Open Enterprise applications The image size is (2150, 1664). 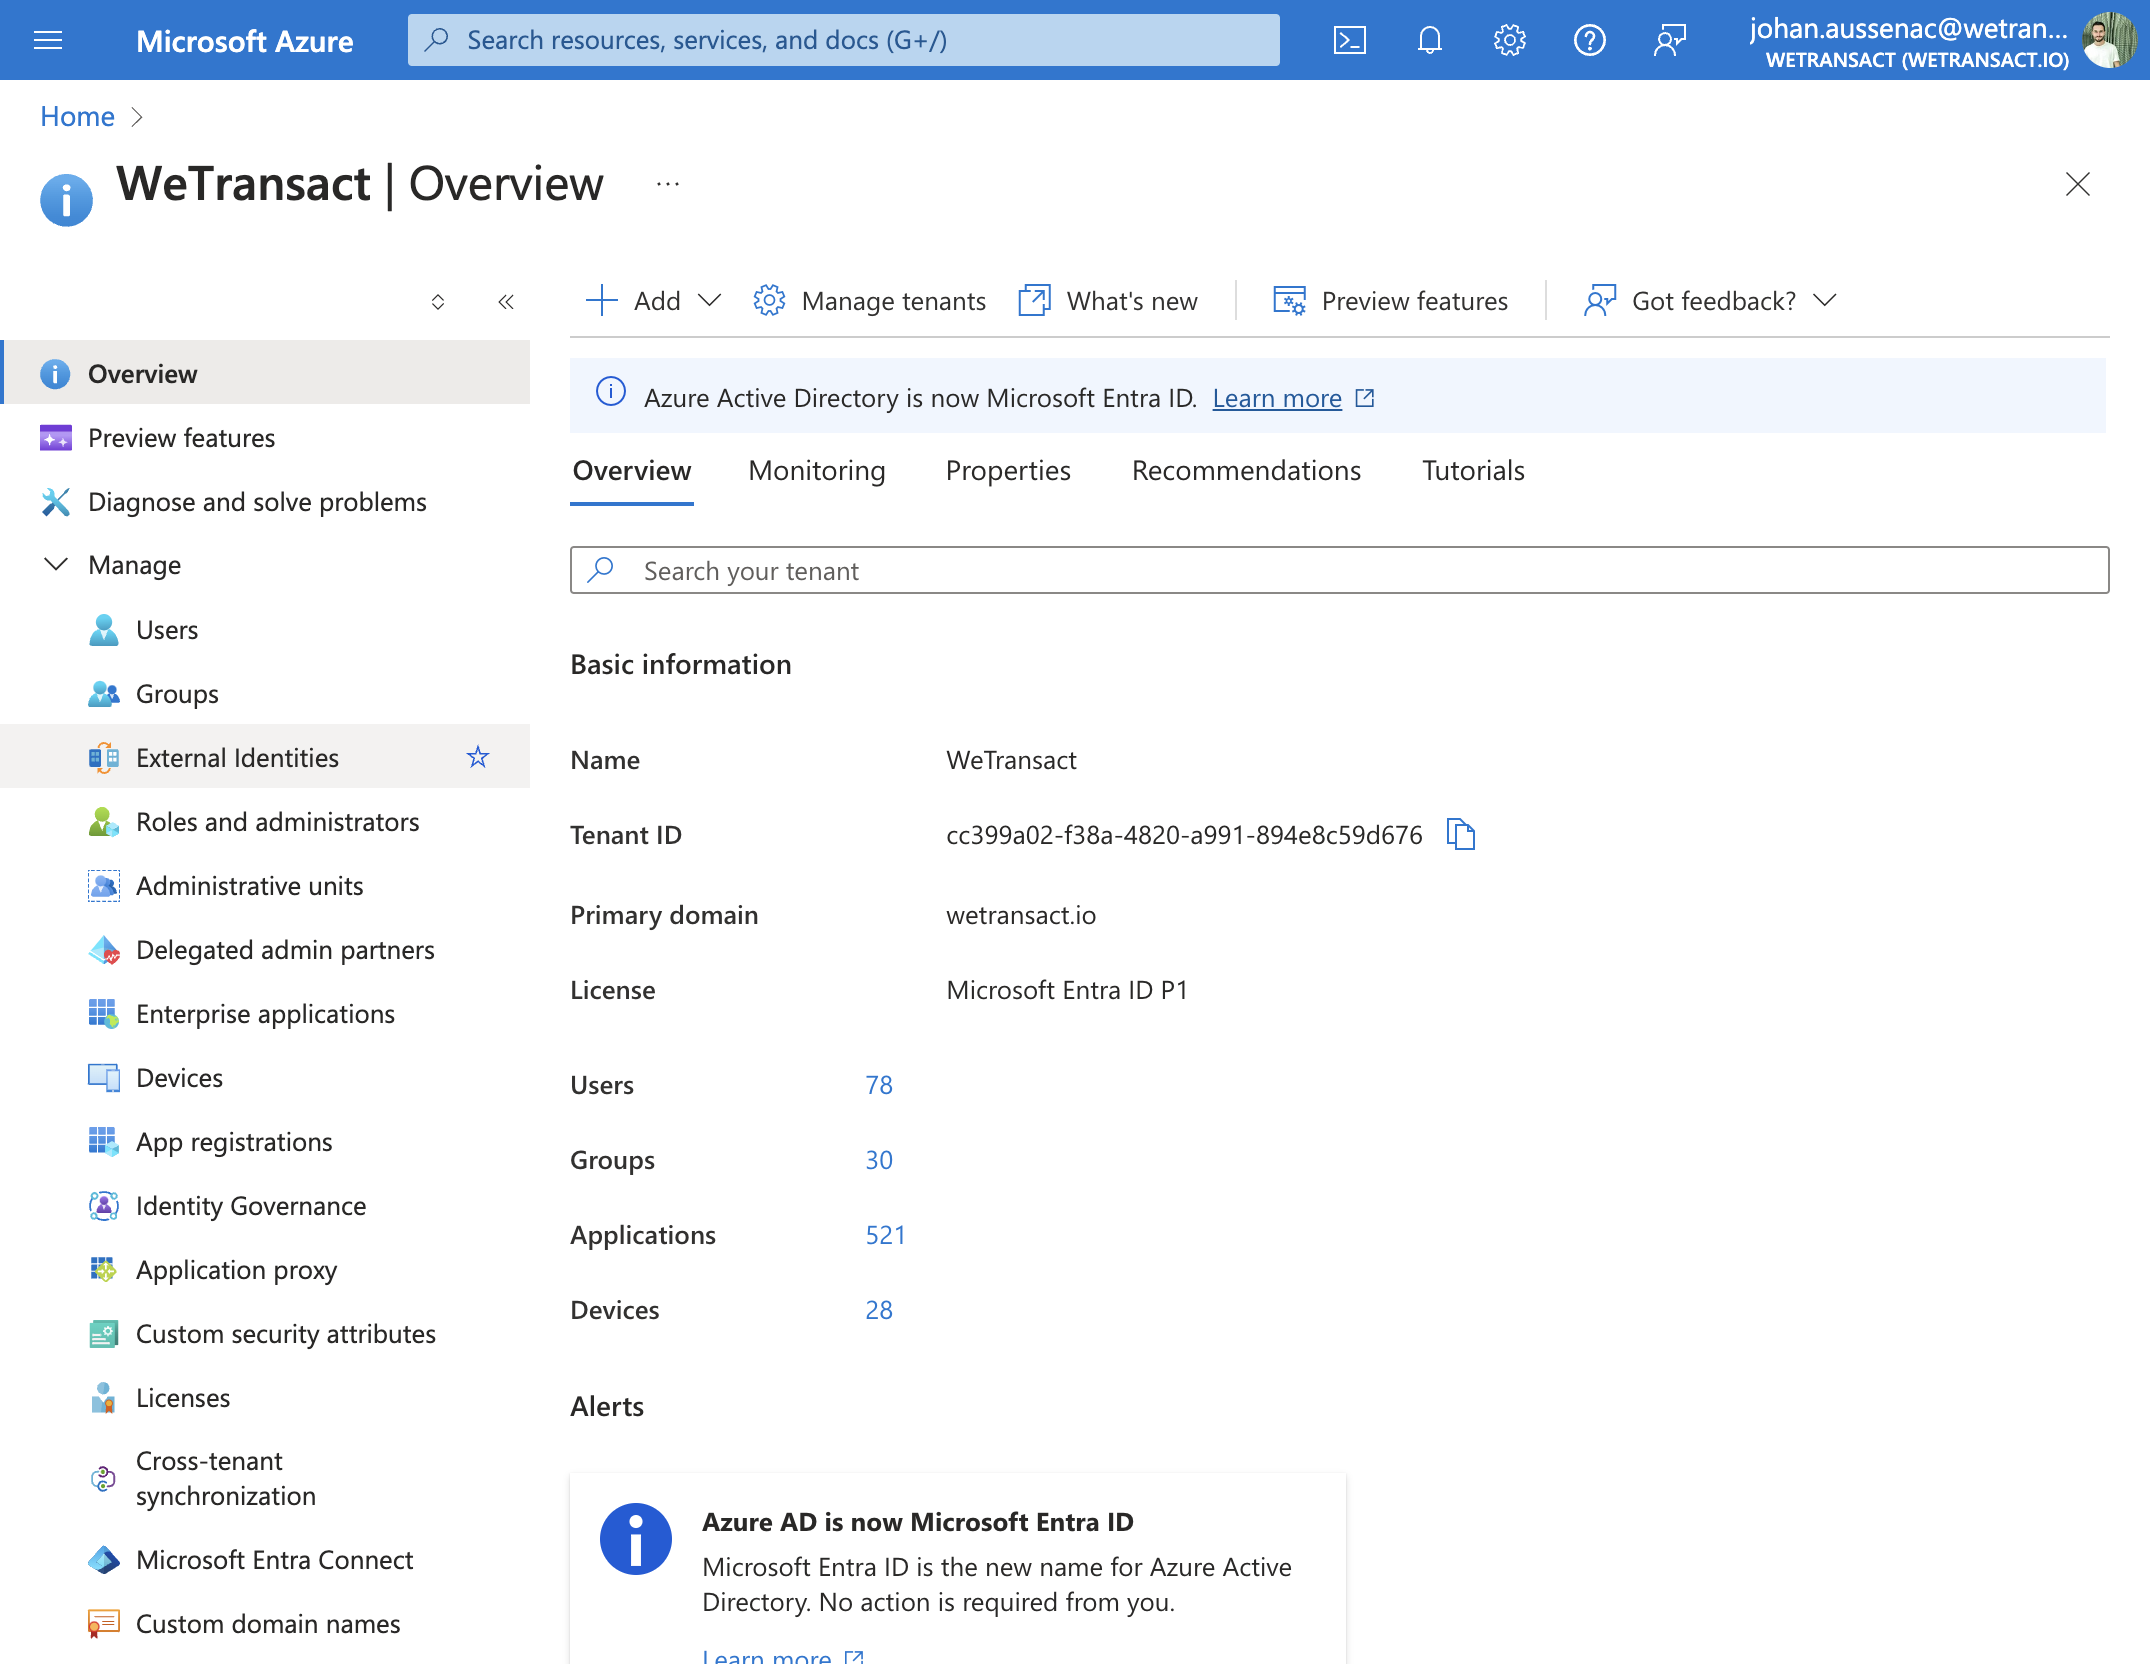(x=265, y=1014)
